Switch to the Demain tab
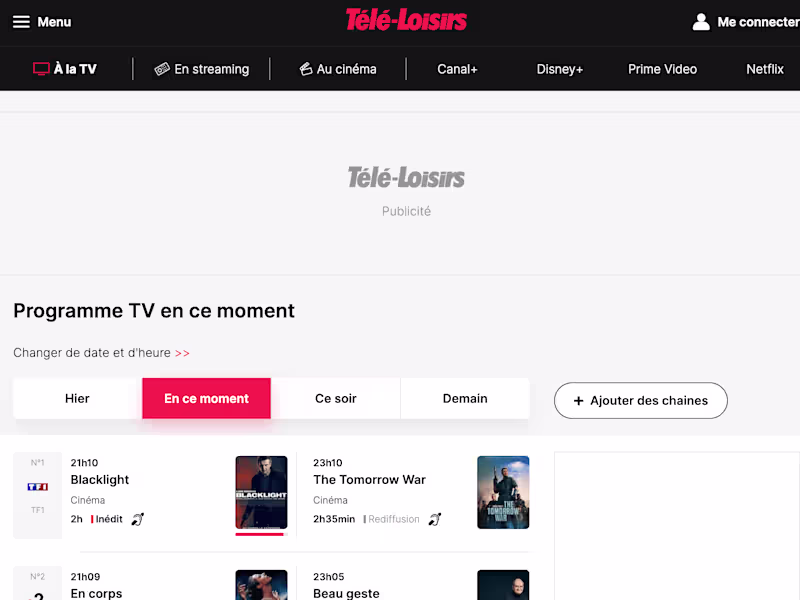 click(465, 398)
